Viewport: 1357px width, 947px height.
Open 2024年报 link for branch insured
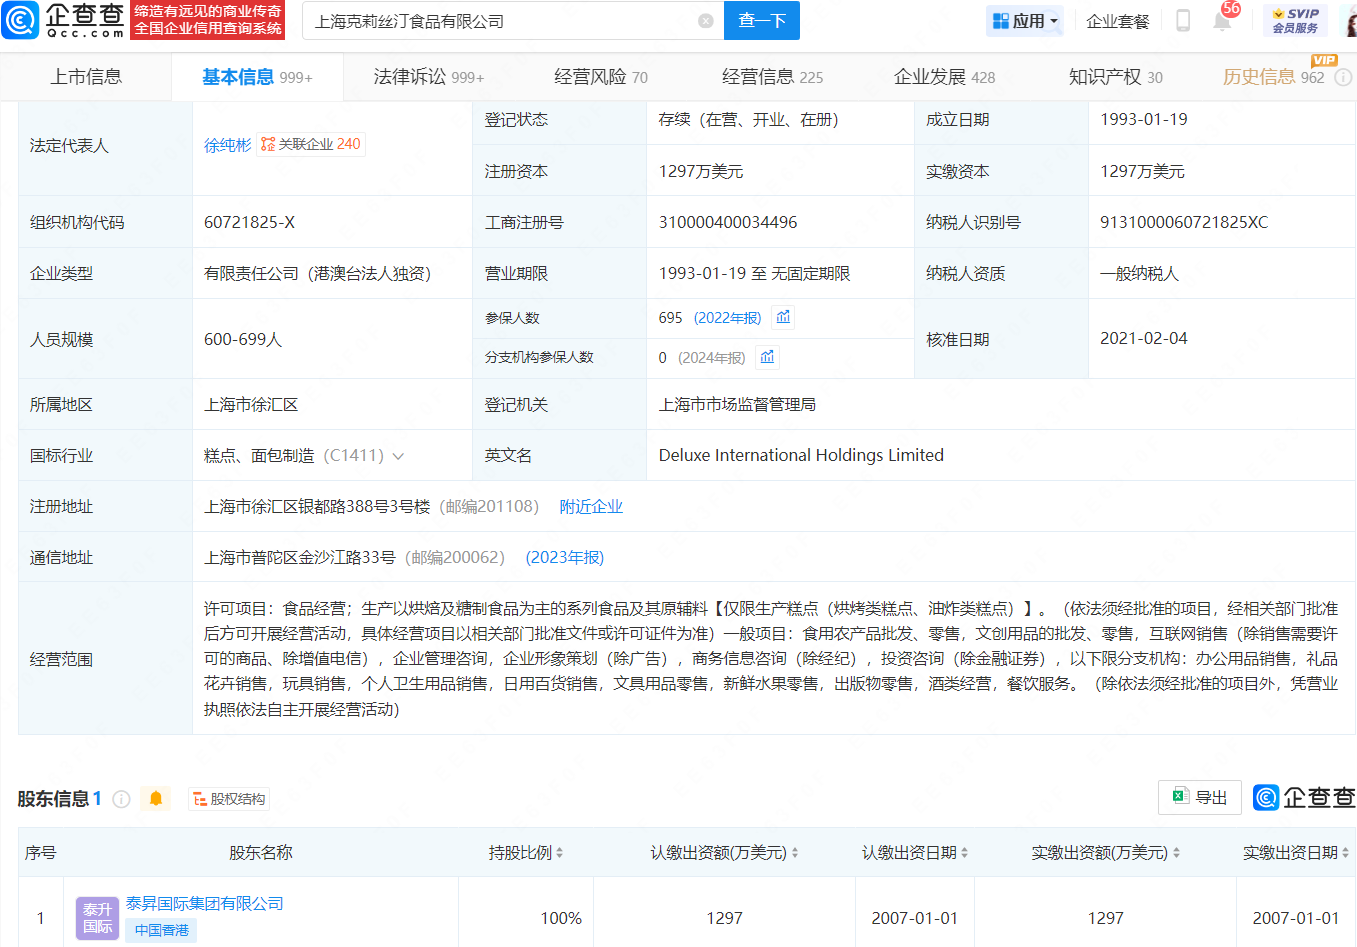(711, 357)
